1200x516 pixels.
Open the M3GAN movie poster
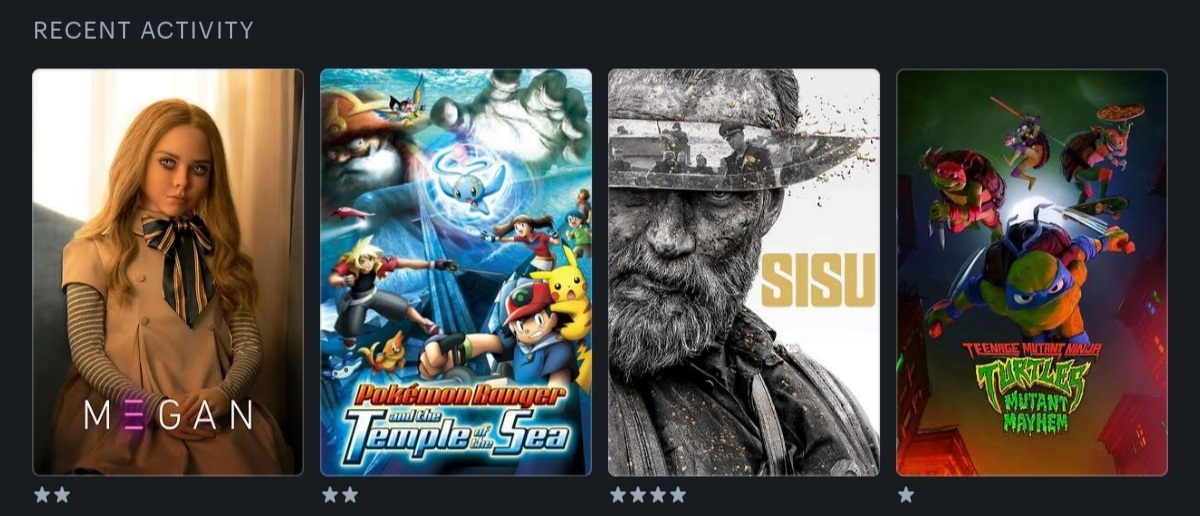point(168,272)
